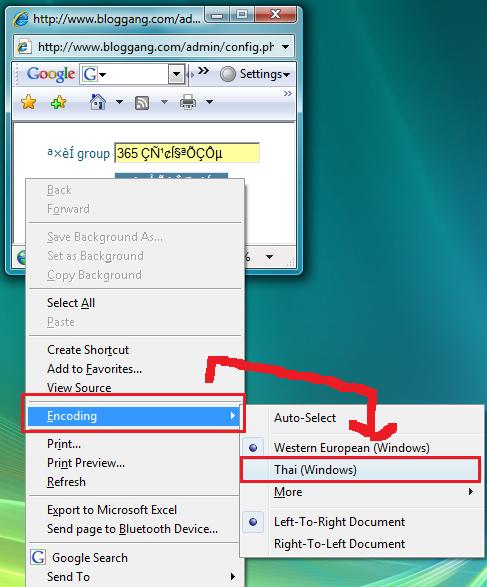Click the Favorites Center star icon
The width and height of the screenshot is (487, 587).
point(28,102)
